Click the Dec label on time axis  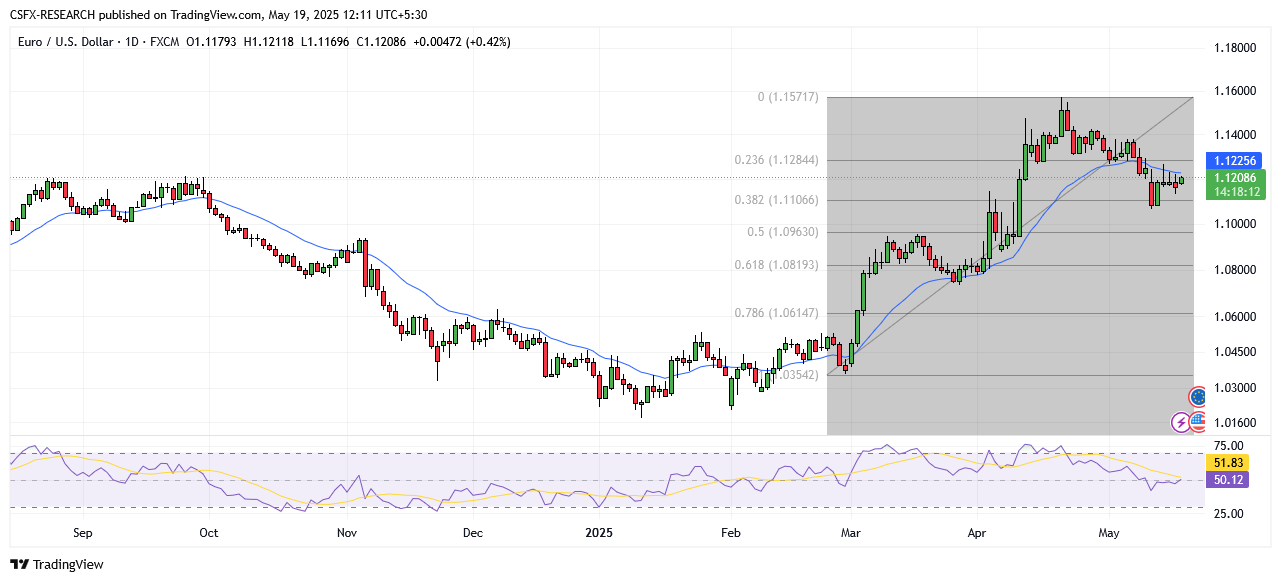[x=474, y=534]
